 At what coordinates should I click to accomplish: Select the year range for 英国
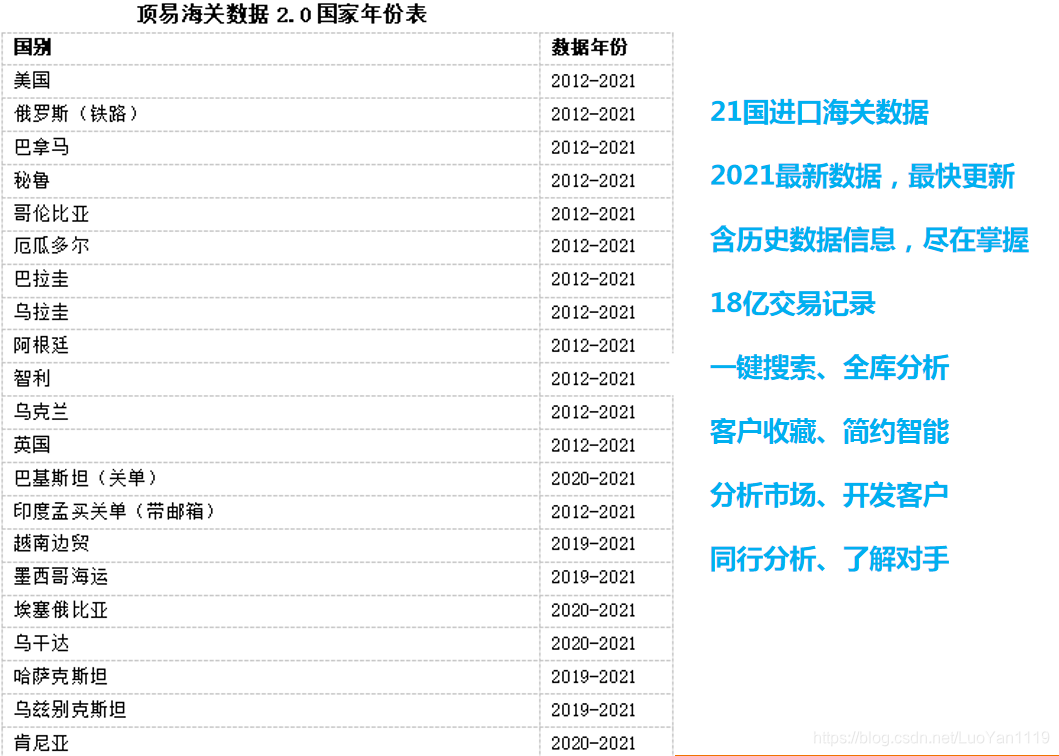tap(593, 445)
